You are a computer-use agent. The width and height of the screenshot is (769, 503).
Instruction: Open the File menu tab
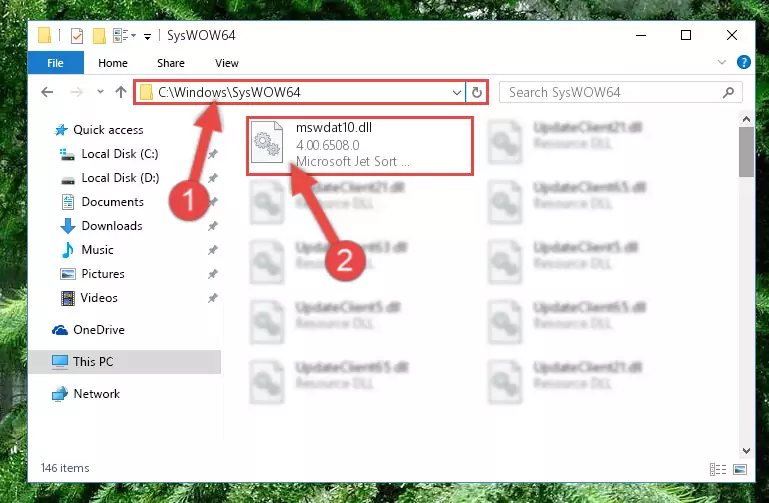pos(55,63)
